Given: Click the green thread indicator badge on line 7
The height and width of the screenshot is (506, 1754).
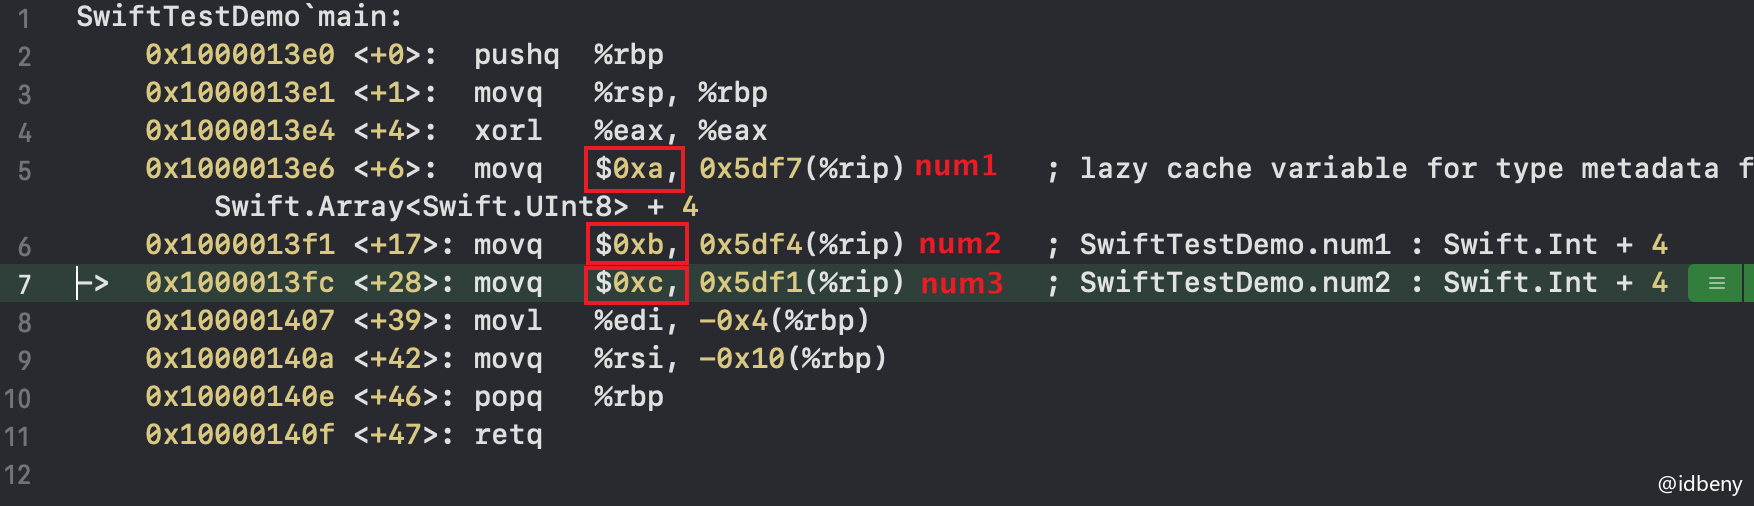Looking at the screenshot, I should pos(1716,283).
